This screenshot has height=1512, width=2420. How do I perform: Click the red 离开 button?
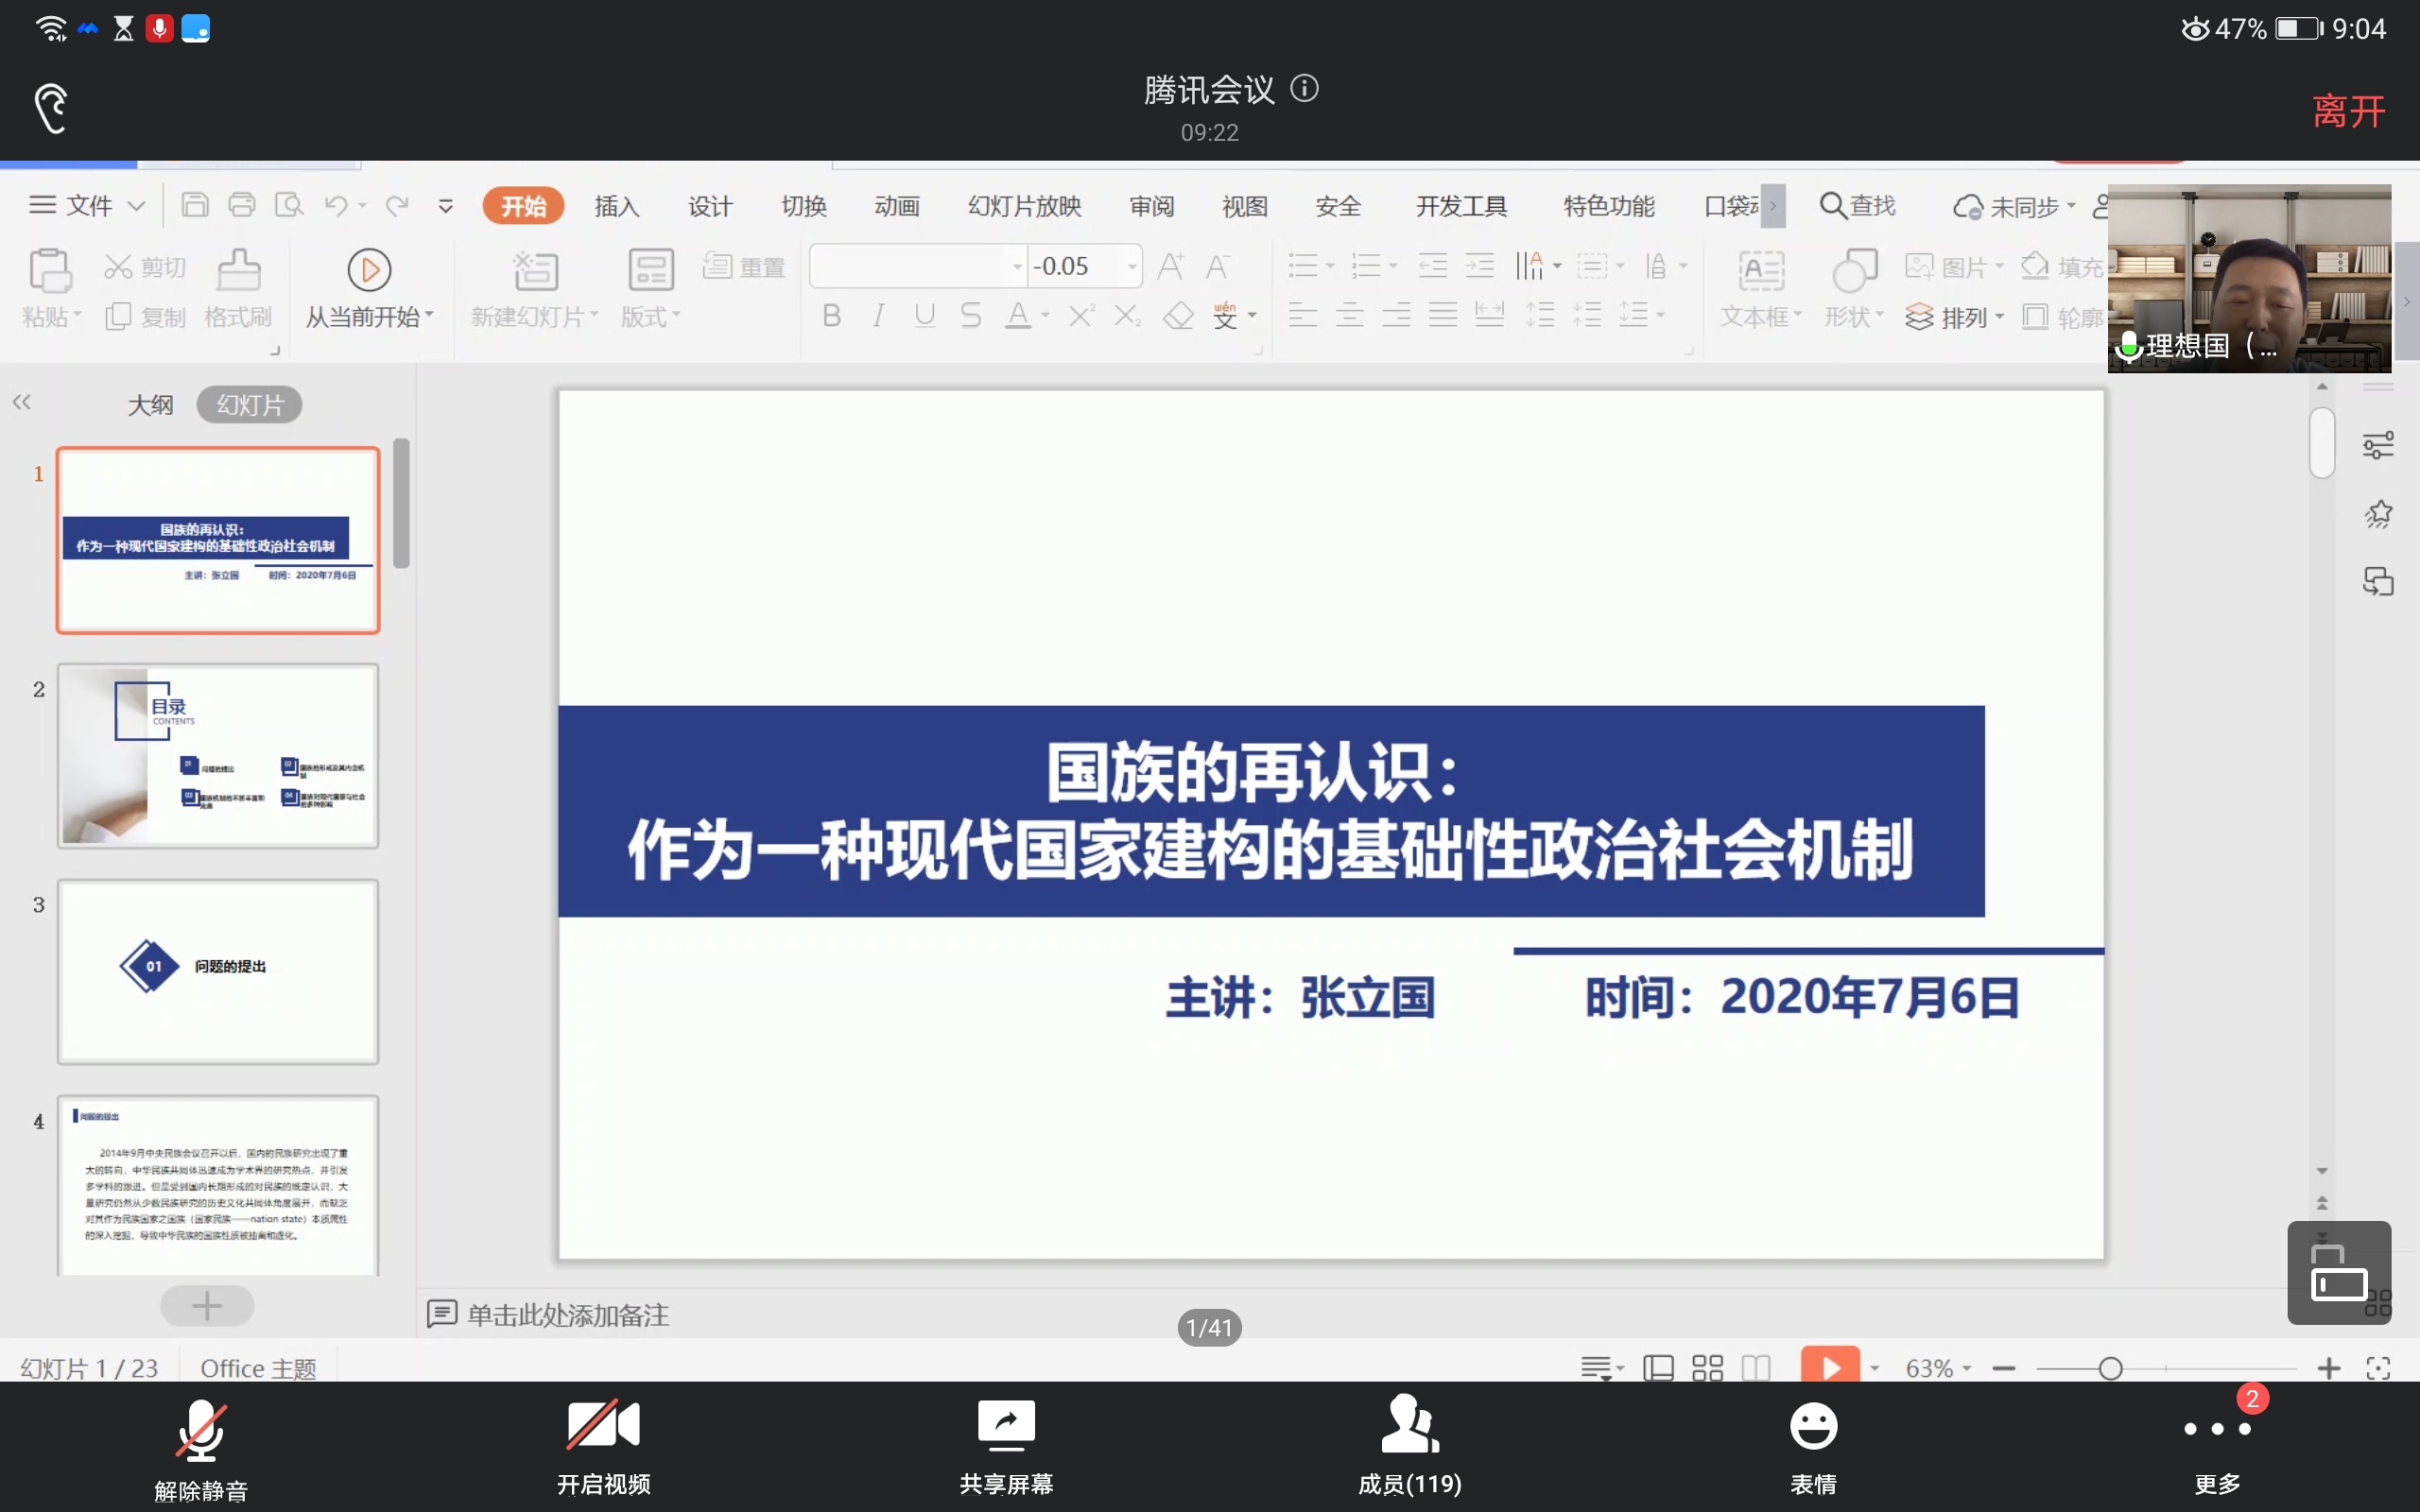coord(2348,111)
